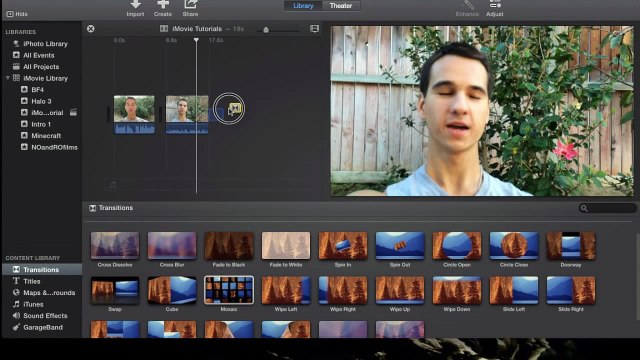Switch to the Library tab

(x=303, y=6)
